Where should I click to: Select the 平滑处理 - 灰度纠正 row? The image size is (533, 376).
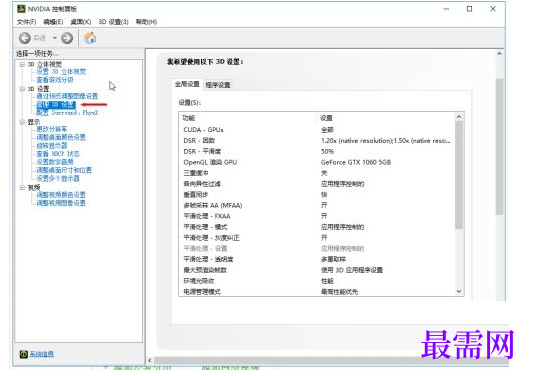coord(317,238)
